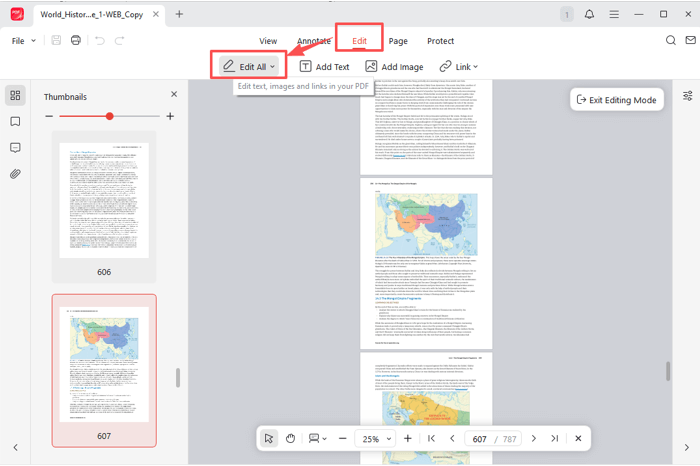
Task: Close the floating bottom toolbar
Action: (x=578, y=438)
